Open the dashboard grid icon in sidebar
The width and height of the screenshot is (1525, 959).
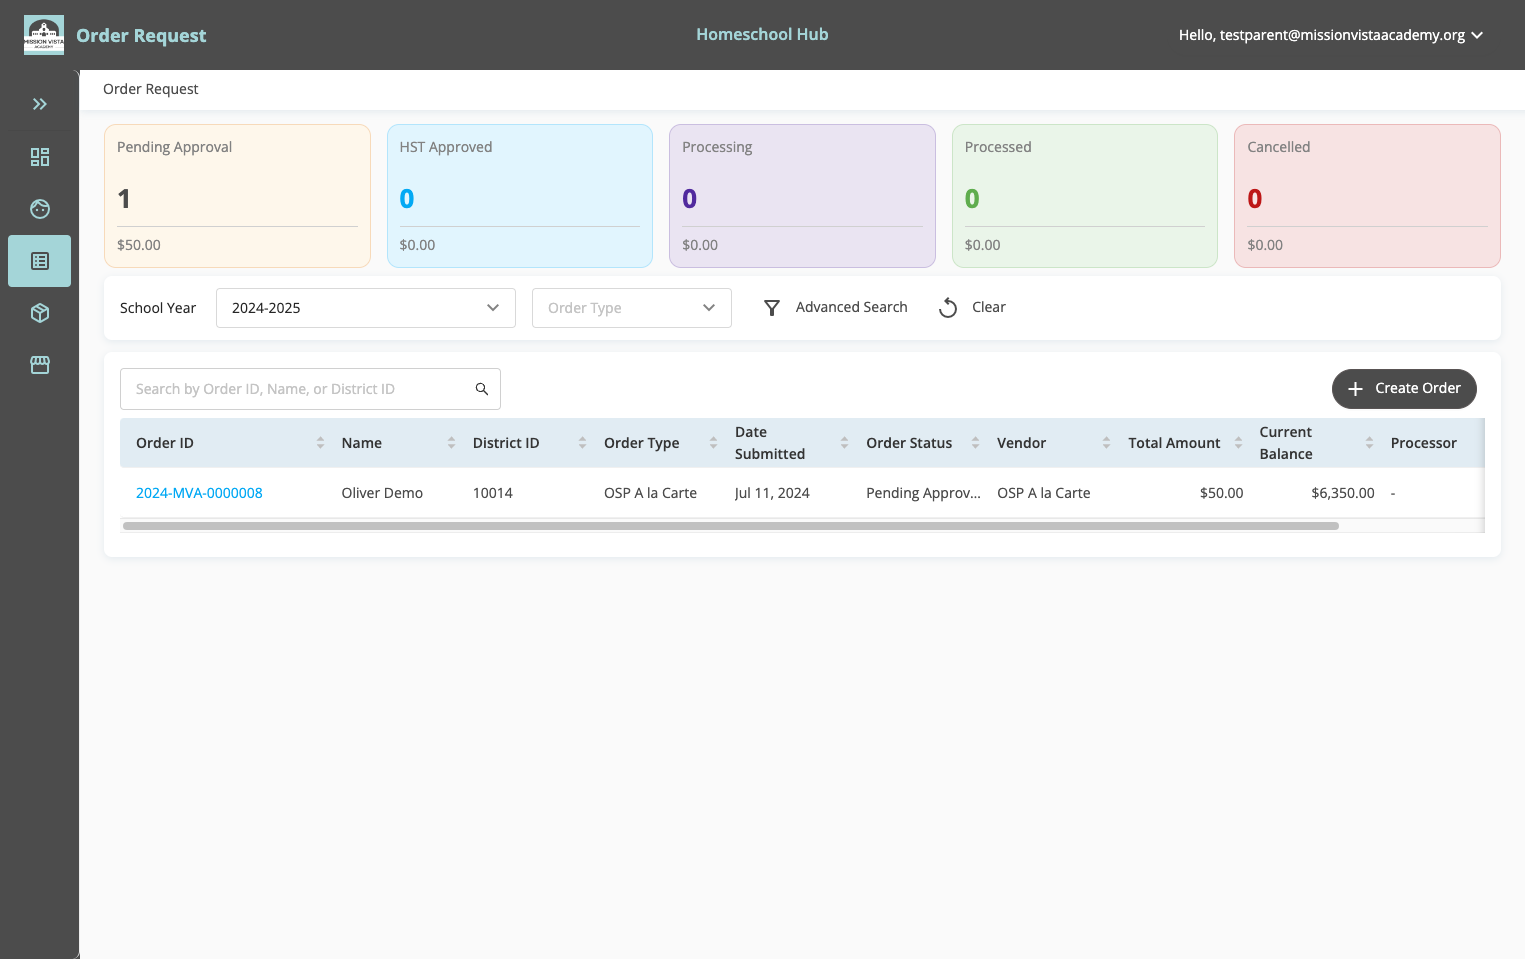tap(40, 157)
